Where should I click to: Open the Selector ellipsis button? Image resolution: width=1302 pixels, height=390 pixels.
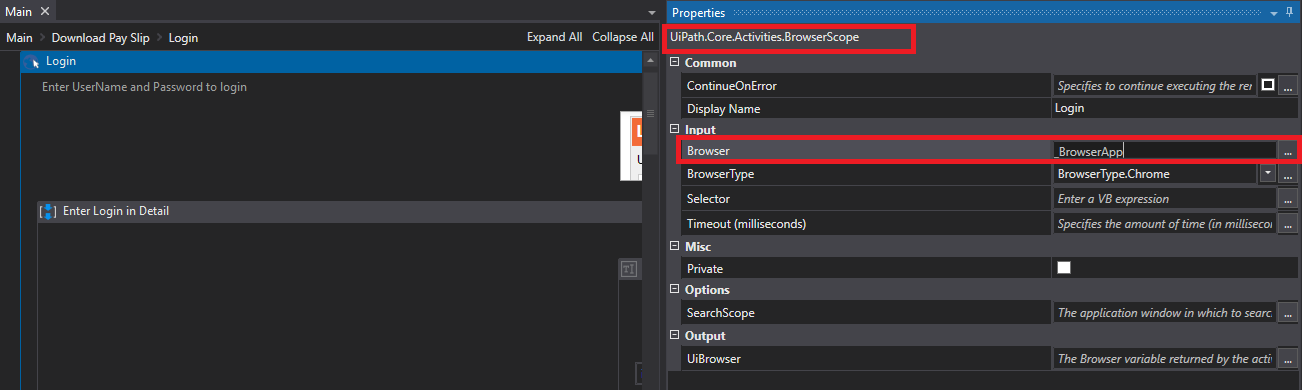point(1288,199)
